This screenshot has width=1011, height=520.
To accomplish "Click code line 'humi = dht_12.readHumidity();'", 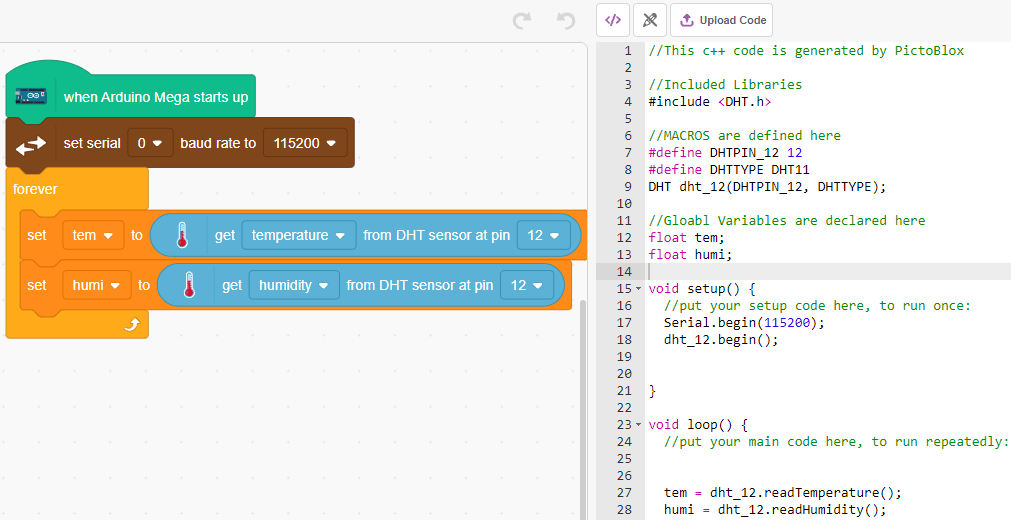I will point(775,510).
